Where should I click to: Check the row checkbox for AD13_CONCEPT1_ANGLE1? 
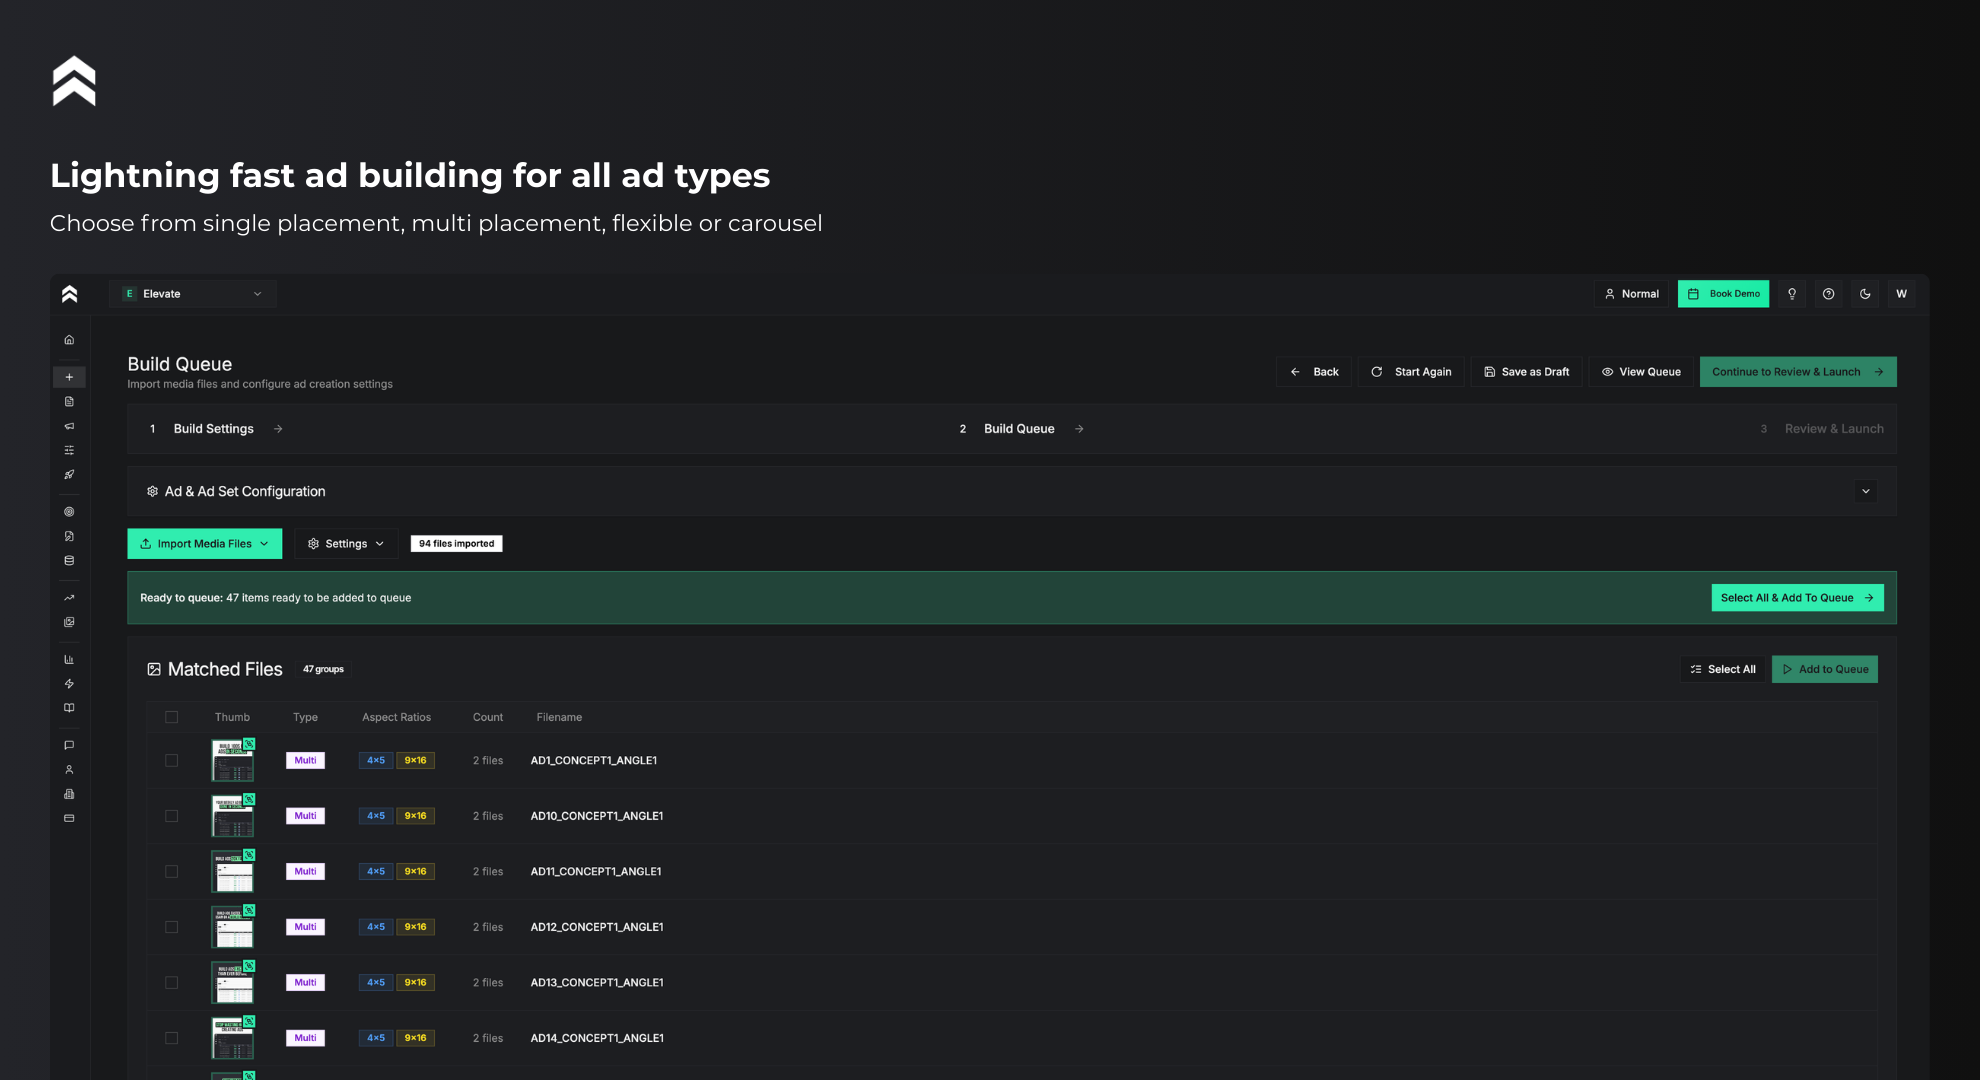coord(171,982)
